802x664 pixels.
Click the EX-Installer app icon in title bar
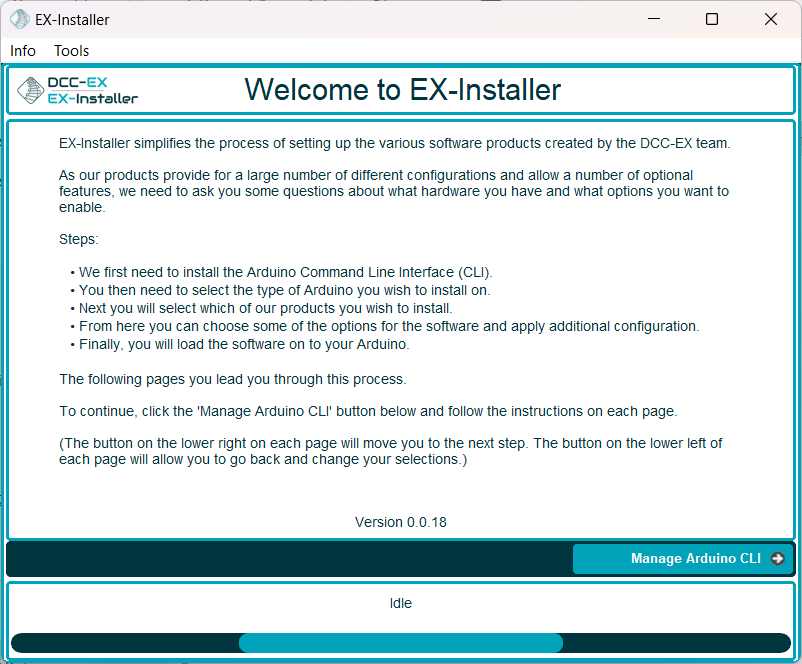click(x=20, y=19)
